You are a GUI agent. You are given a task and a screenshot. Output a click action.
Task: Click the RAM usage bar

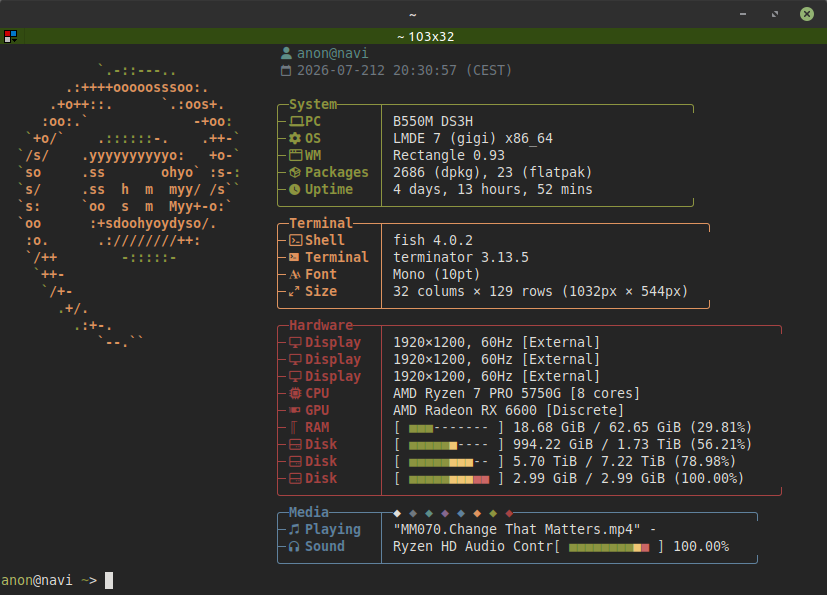coord(449,428)
